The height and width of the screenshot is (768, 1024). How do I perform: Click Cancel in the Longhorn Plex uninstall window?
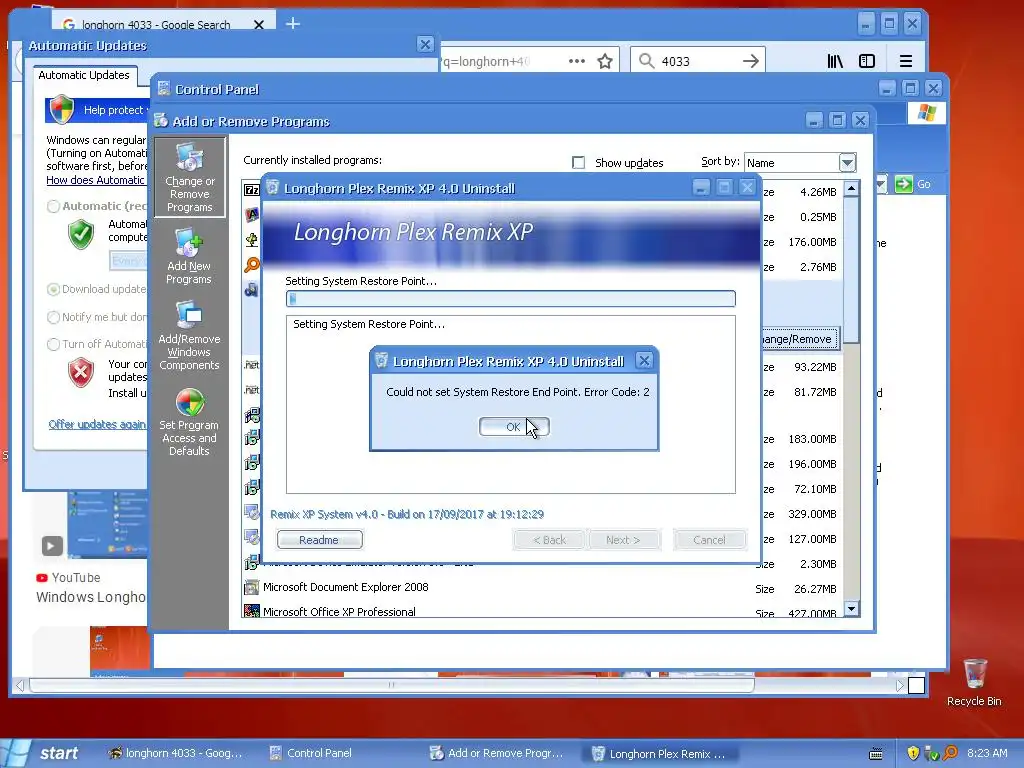pyautogui.click(x=709, y=539)
